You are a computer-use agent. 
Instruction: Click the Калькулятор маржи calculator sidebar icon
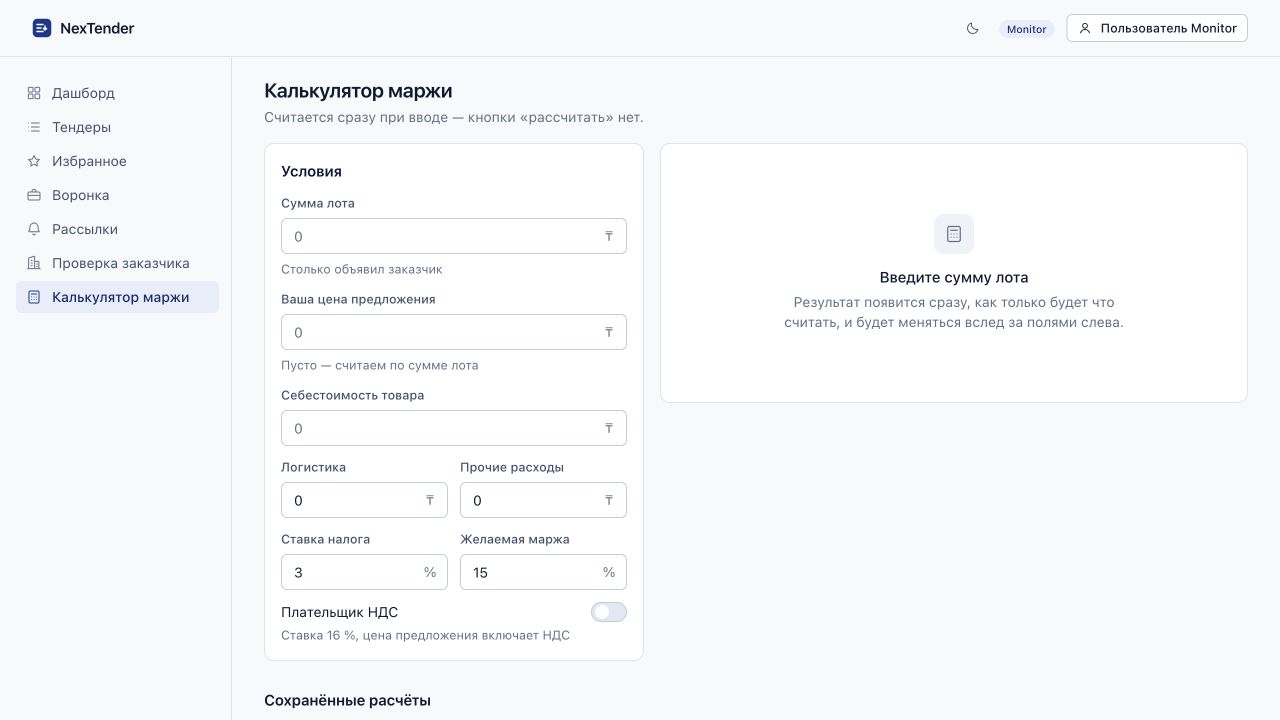tap(34, 297)
